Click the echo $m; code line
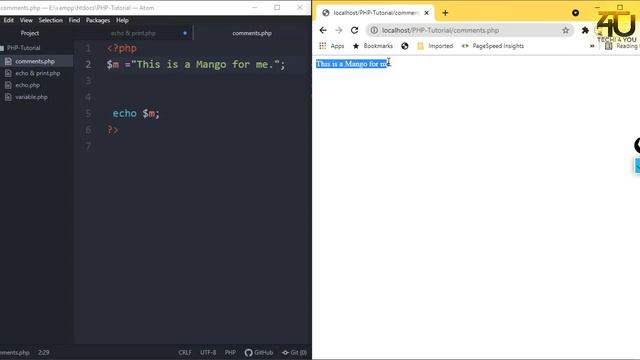Screen dimensions: 640x360 point(136,113)
